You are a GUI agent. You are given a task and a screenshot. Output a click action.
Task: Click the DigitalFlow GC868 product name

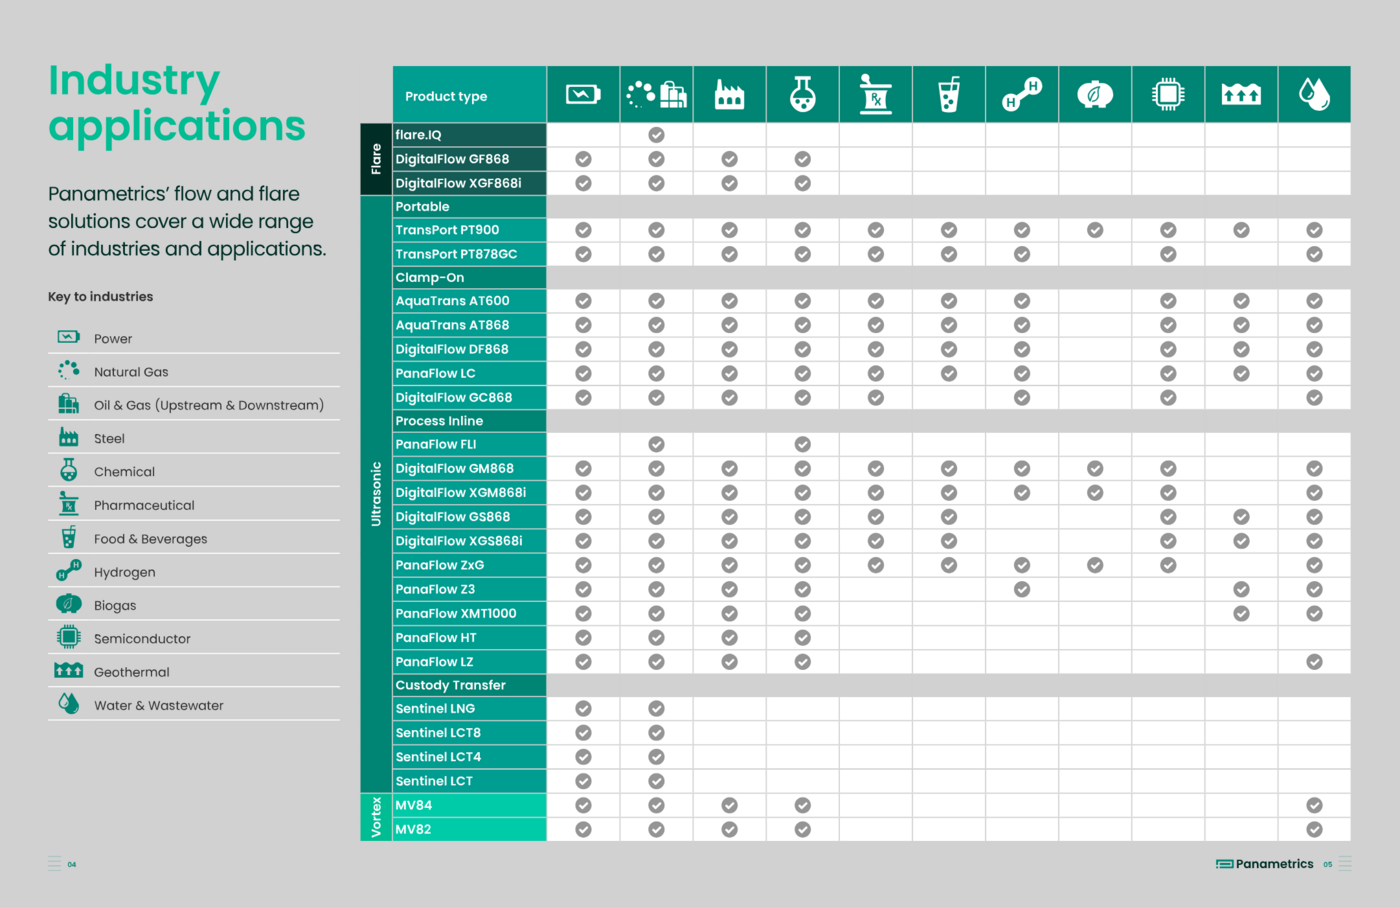453,398
